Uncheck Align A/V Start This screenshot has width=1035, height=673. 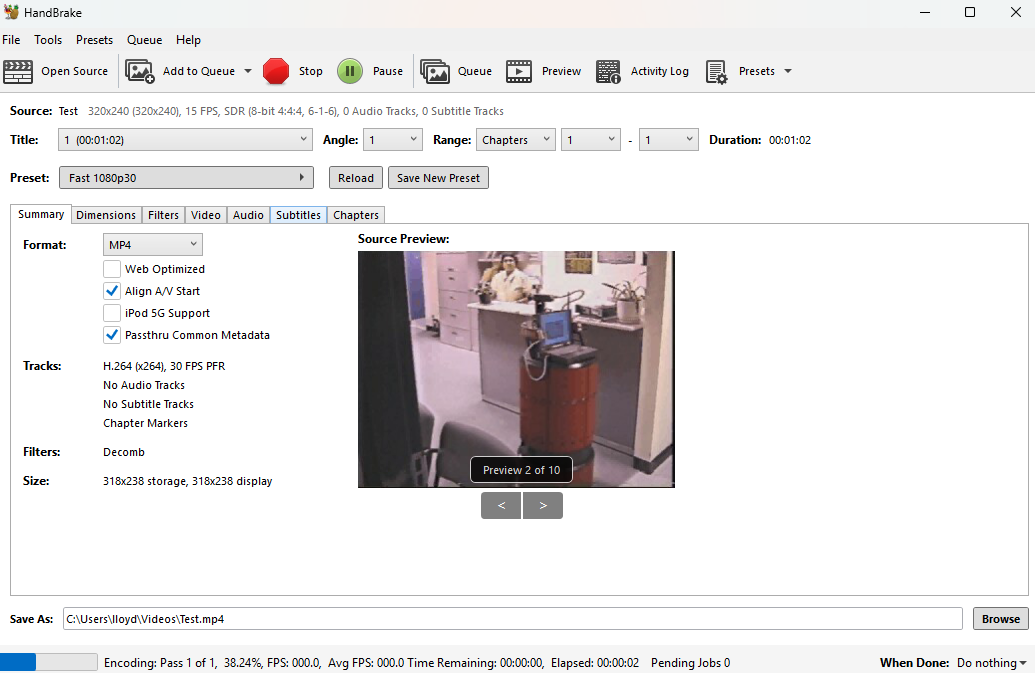coord(112,291)
